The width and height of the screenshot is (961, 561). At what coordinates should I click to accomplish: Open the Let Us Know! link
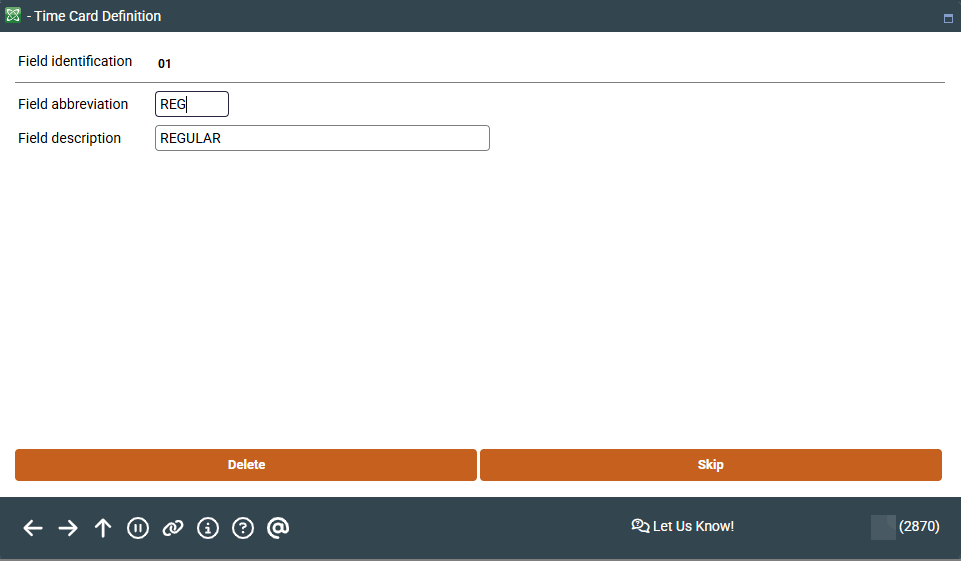click(693, 526)
